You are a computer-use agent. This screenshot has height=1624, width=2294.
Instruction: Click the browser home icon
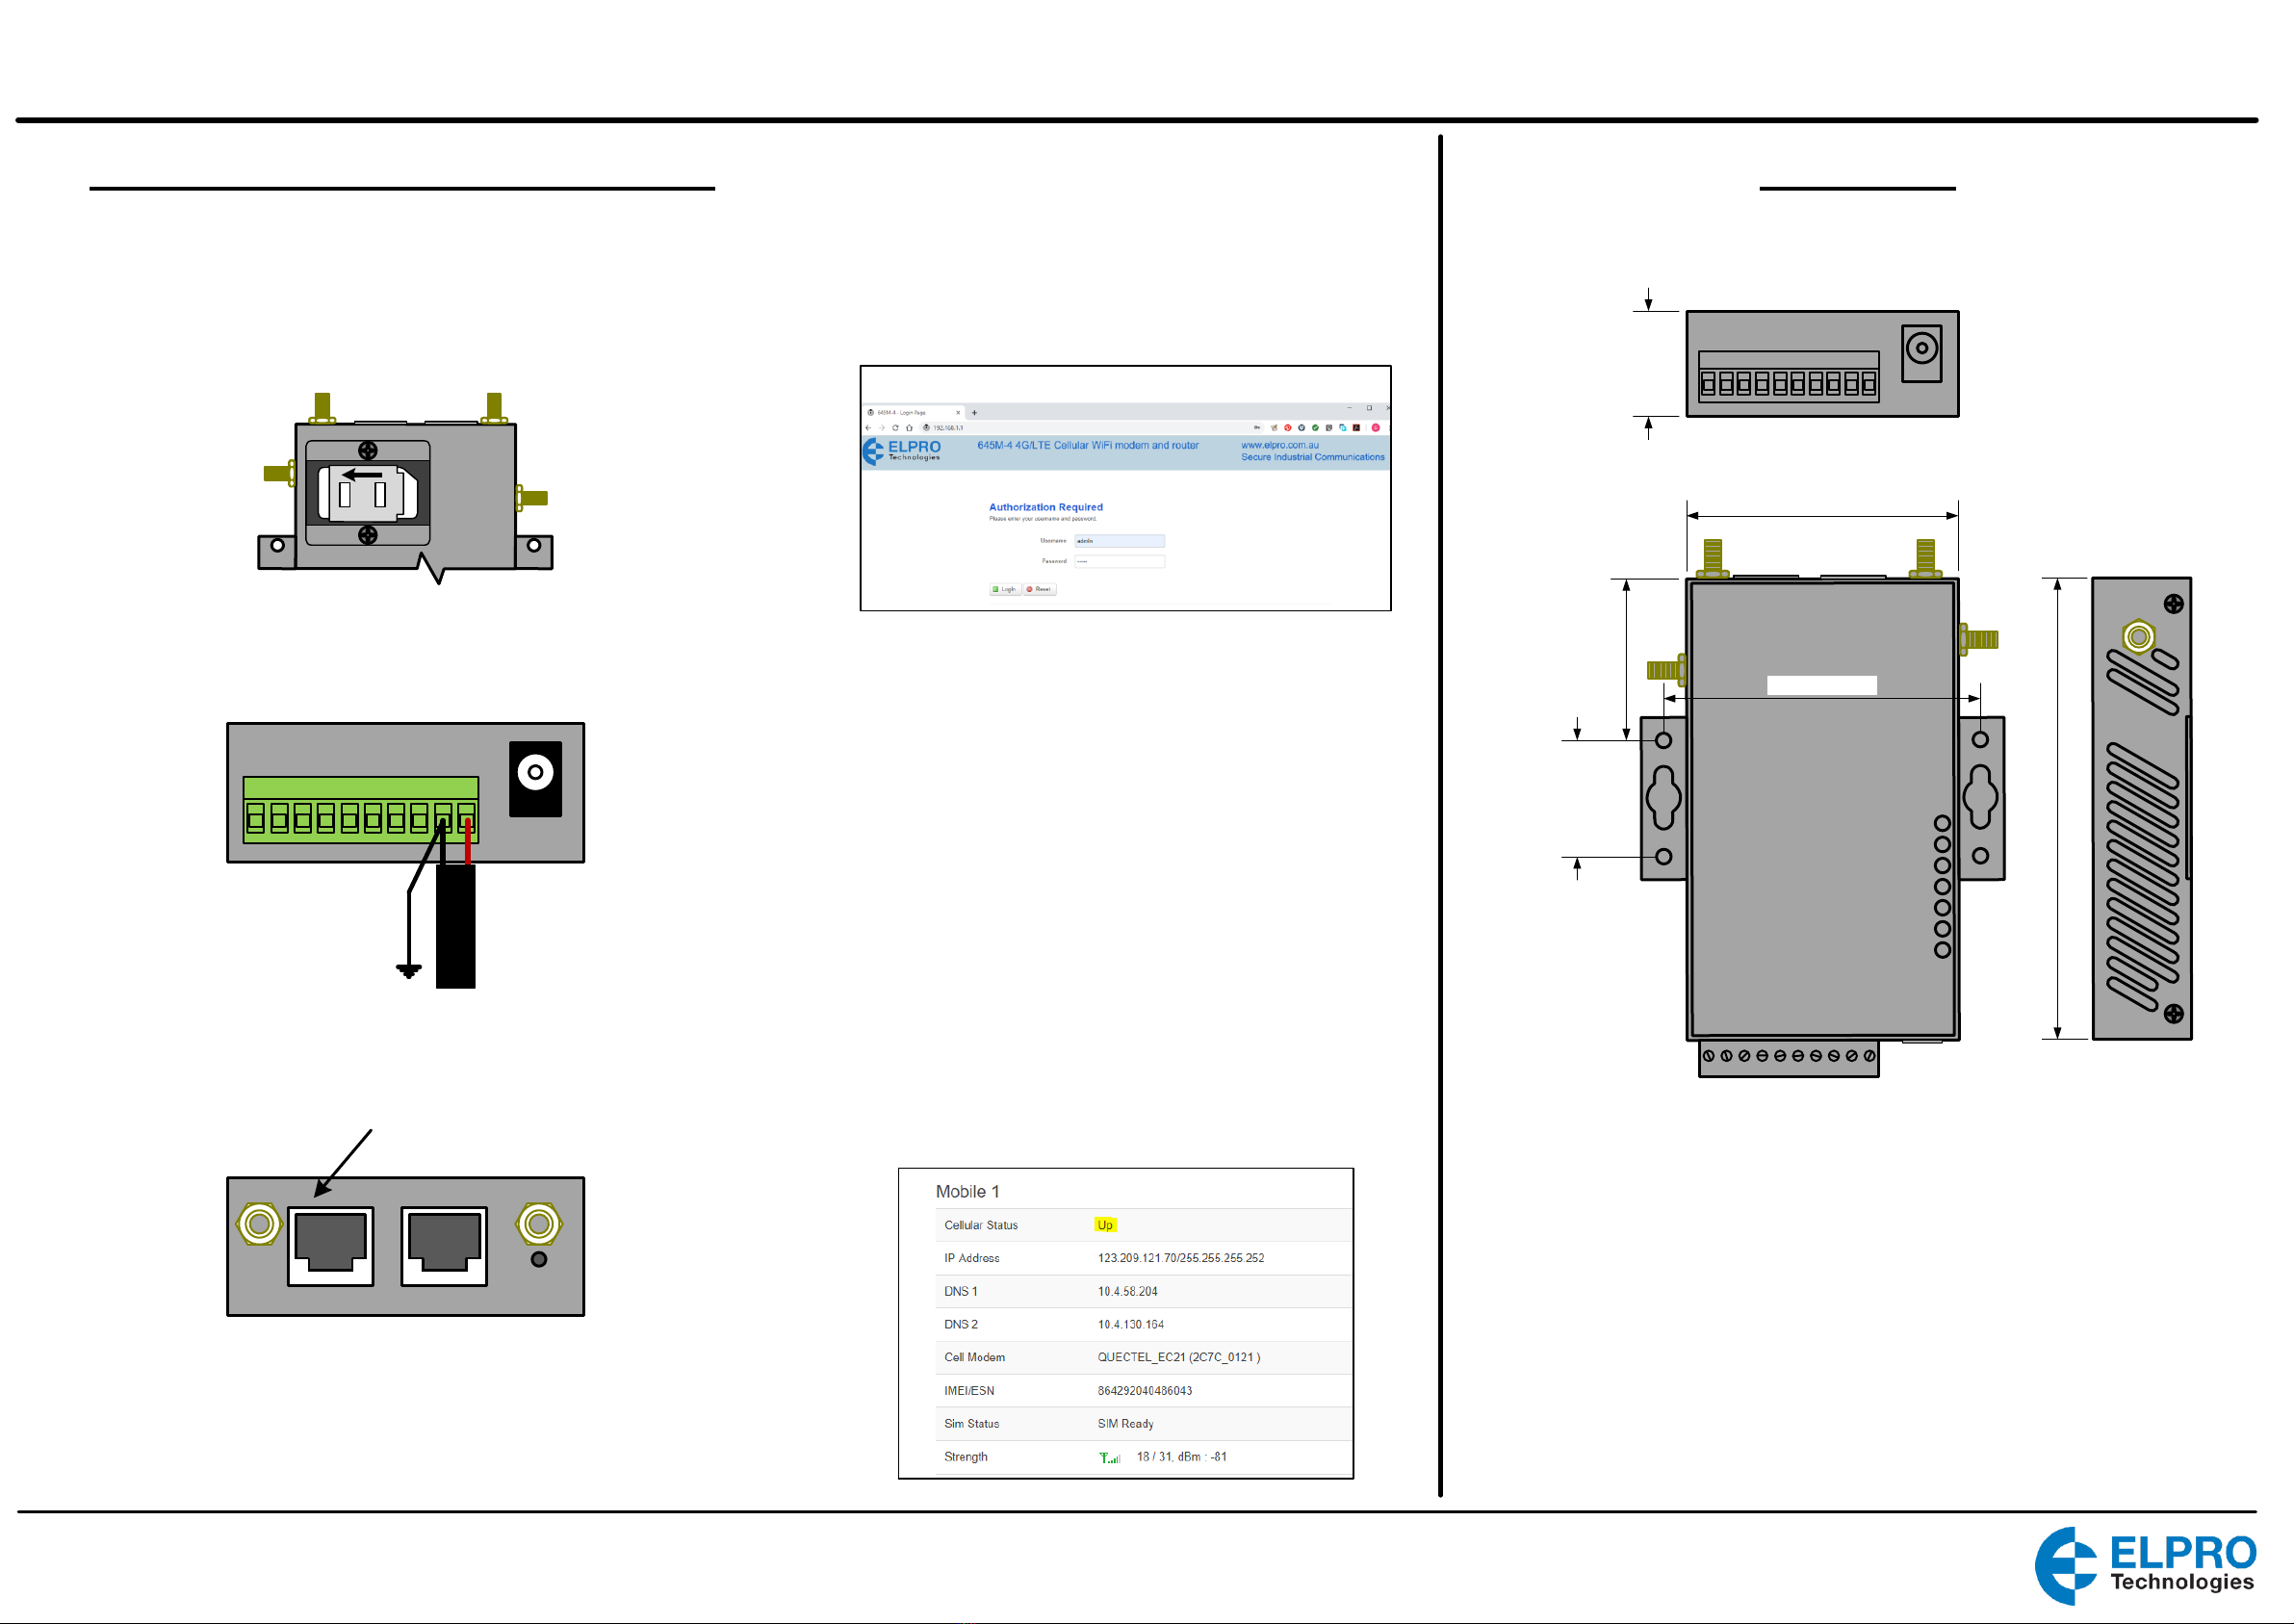(910, 428)
